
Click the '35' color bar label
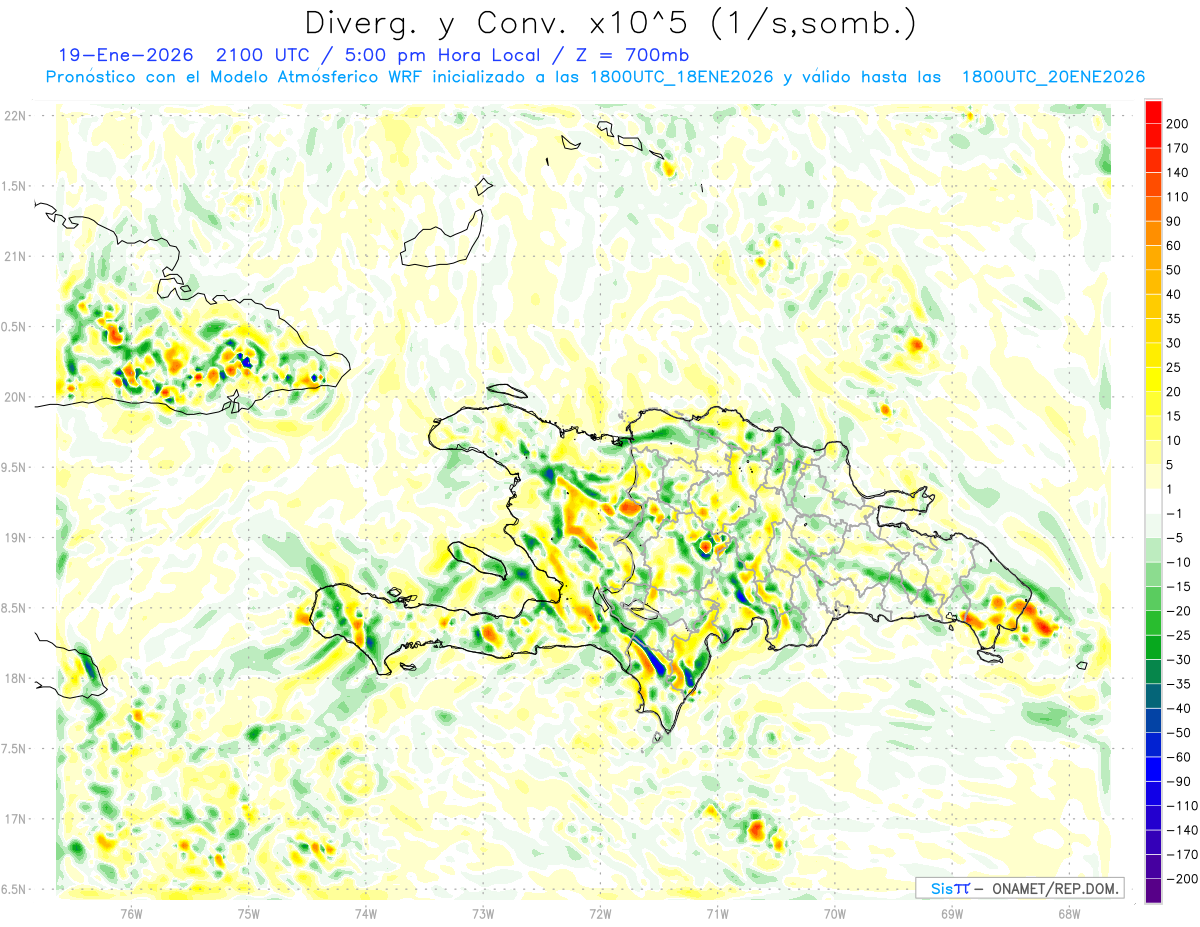[x=1175, y=318]
